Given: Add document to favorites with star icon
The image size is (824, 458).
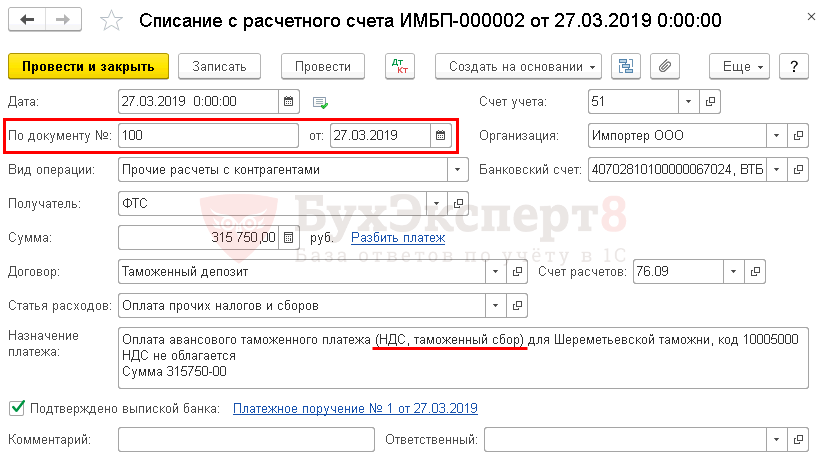Looking at the screenshot, I should coord(113,21).
